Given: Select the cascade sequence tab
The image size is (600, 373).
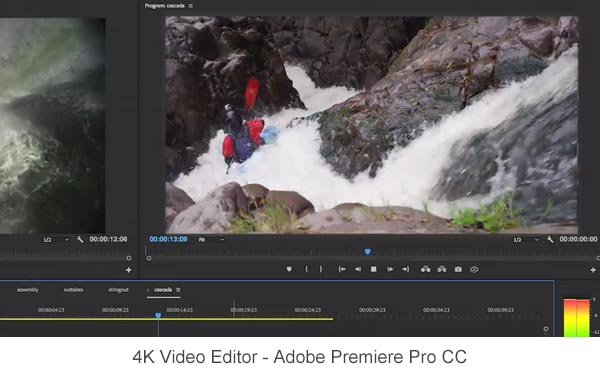Looking at the screenshot, I should 163,290.
